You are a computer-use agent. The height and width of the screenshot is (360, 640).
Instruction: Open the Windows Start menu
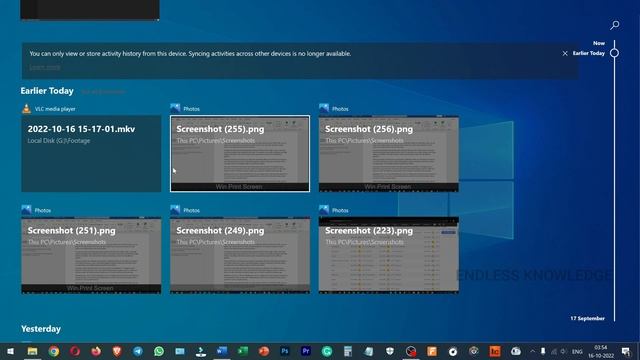click(x=10, y=351)
